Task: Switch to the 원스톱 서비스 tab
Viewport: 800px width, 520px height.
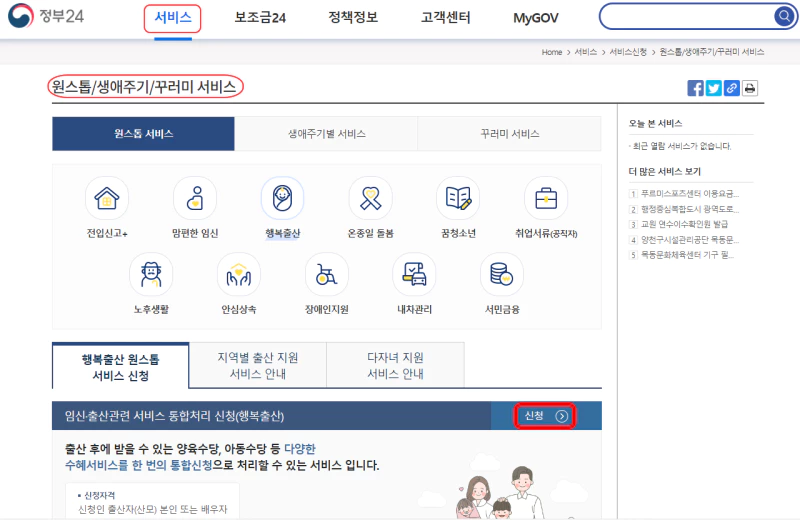Action: point(143,134)
